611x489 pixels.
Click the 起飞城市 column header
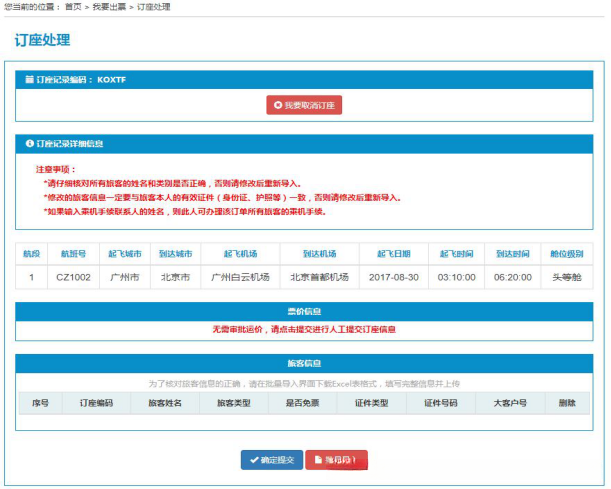[125, 254]
